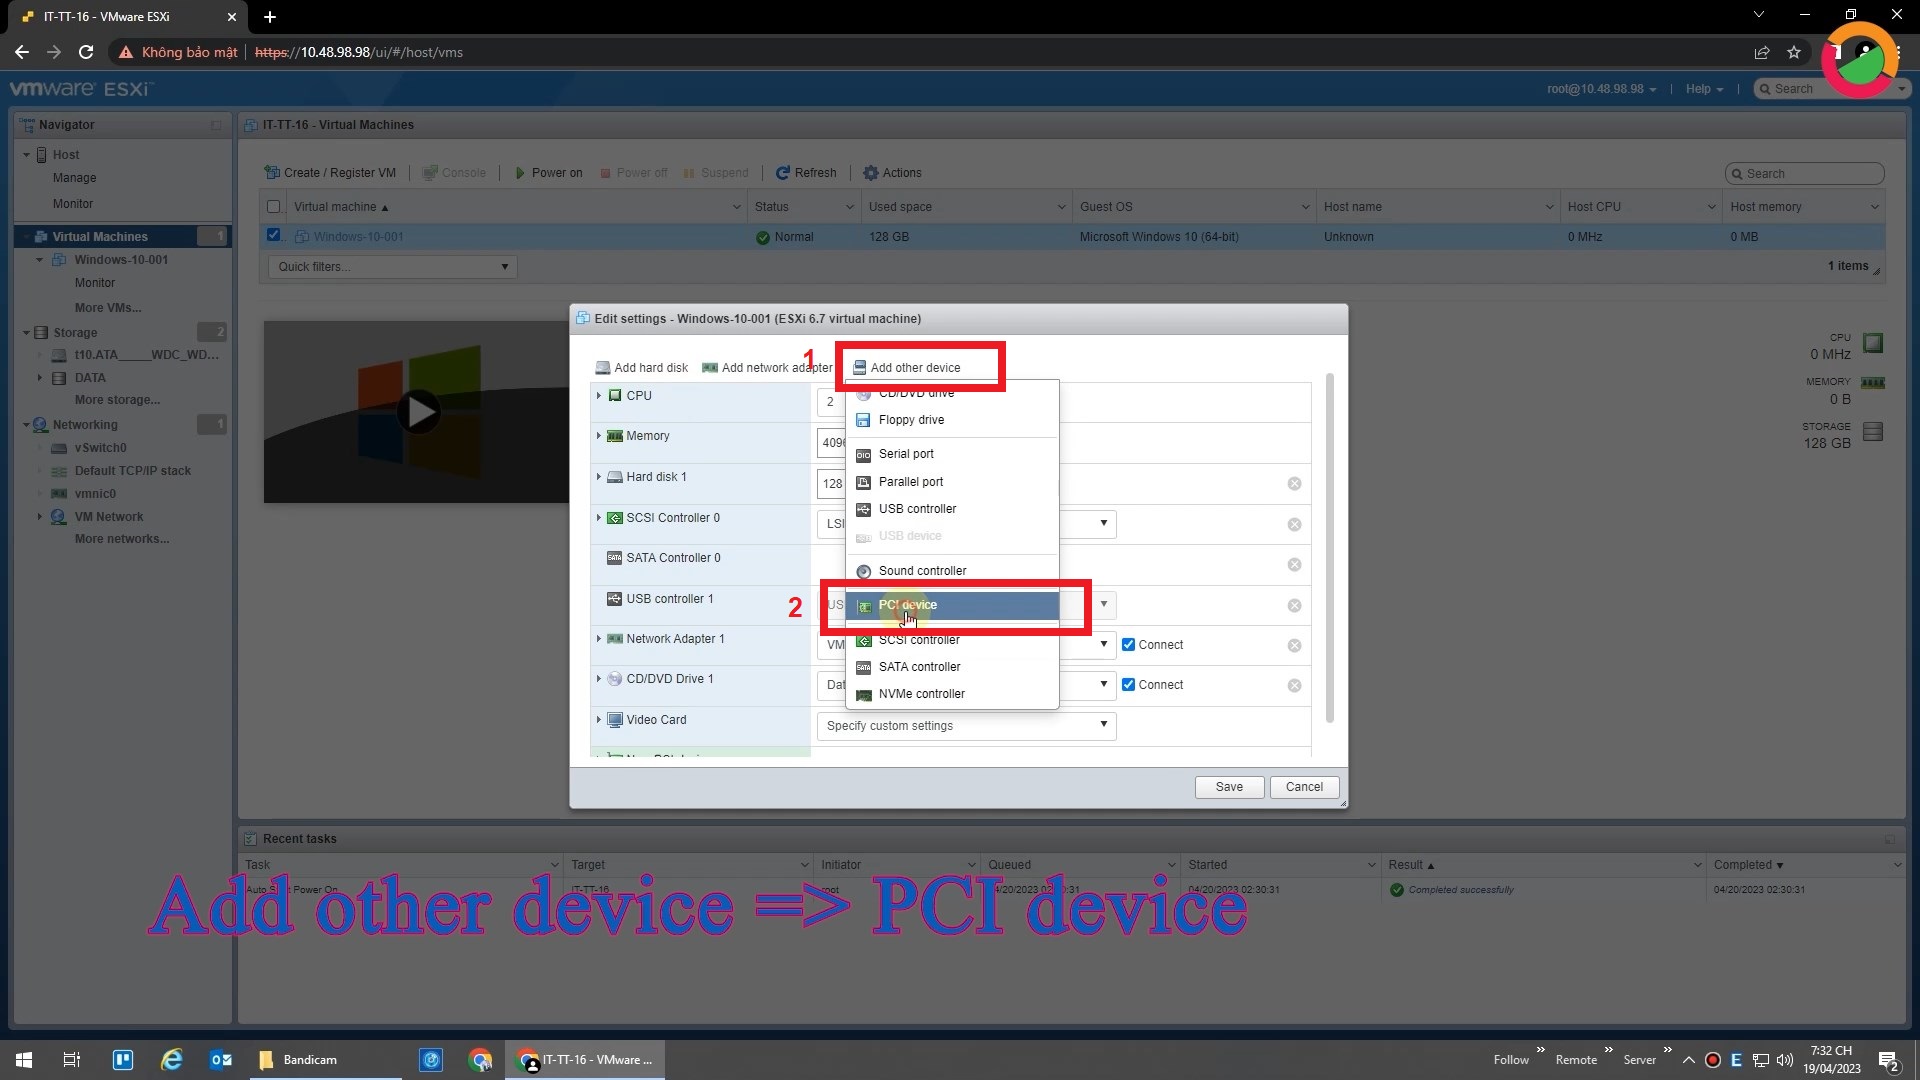Click the Save button
This screenshot has height=1080, width=1920.
[1228, 786]
